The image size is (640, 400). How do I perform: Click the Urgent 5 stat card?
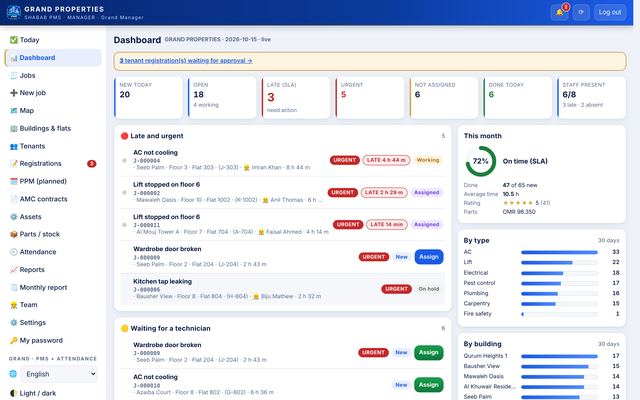(370, 98)
